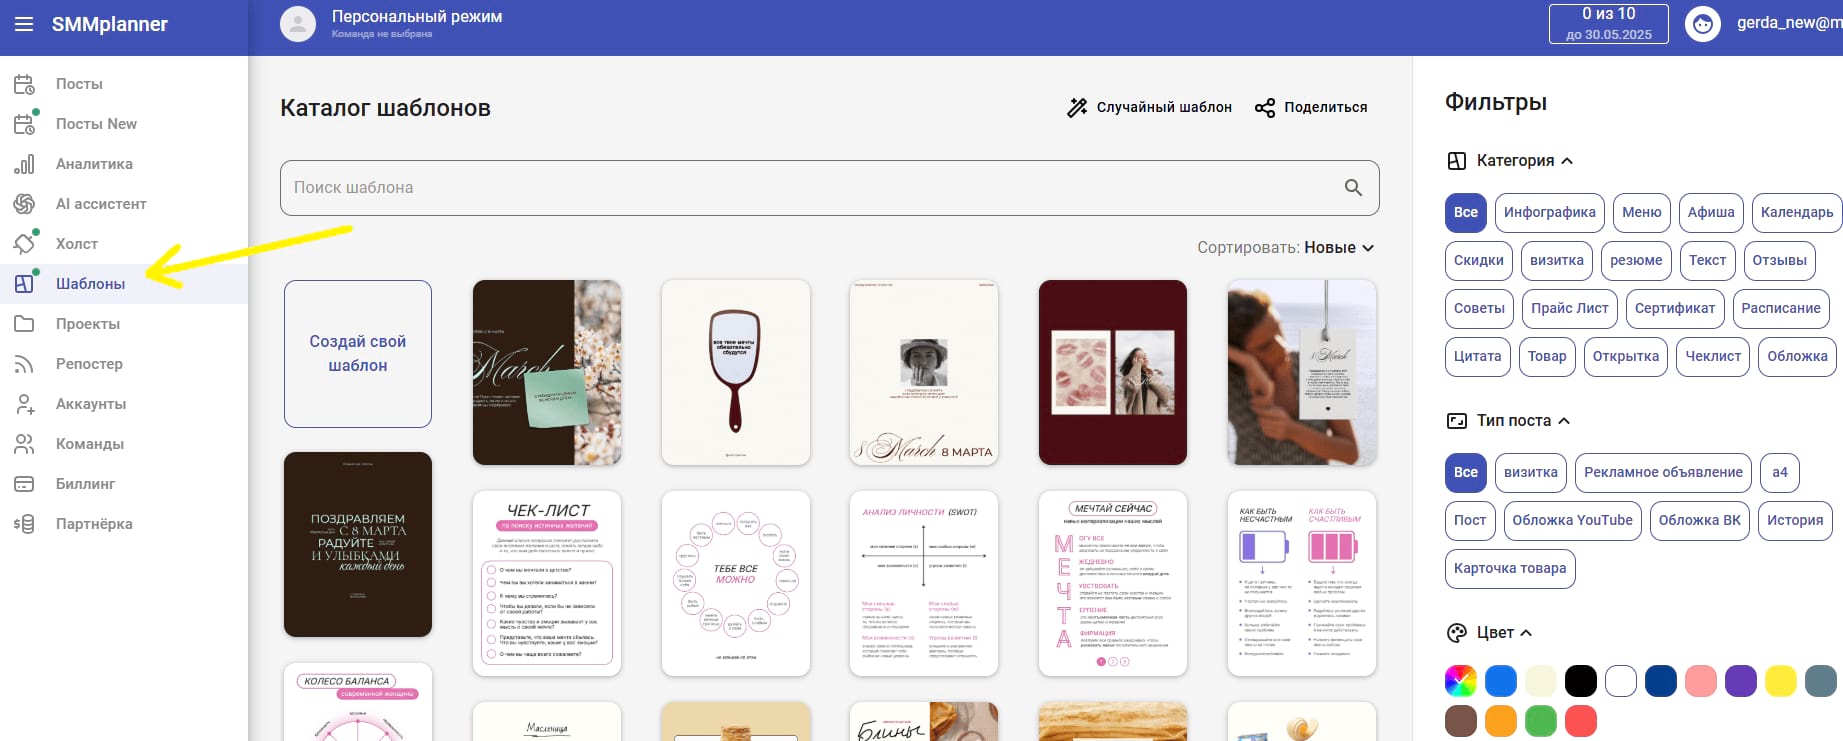1843x741 pixels.
Task: Click the Поиск шаблона search field
Action: click(830, 188)
